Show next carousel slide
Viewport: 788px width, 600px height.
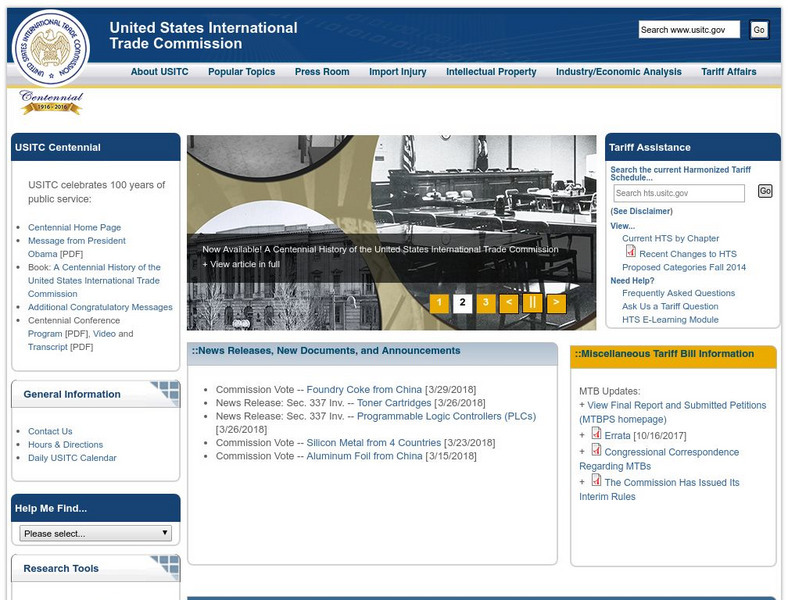click(556, 303)
